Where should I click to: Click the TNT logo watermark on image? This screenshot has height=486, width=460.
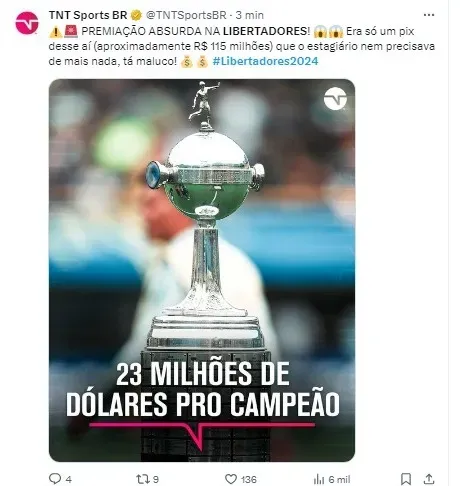coord(335,99)
